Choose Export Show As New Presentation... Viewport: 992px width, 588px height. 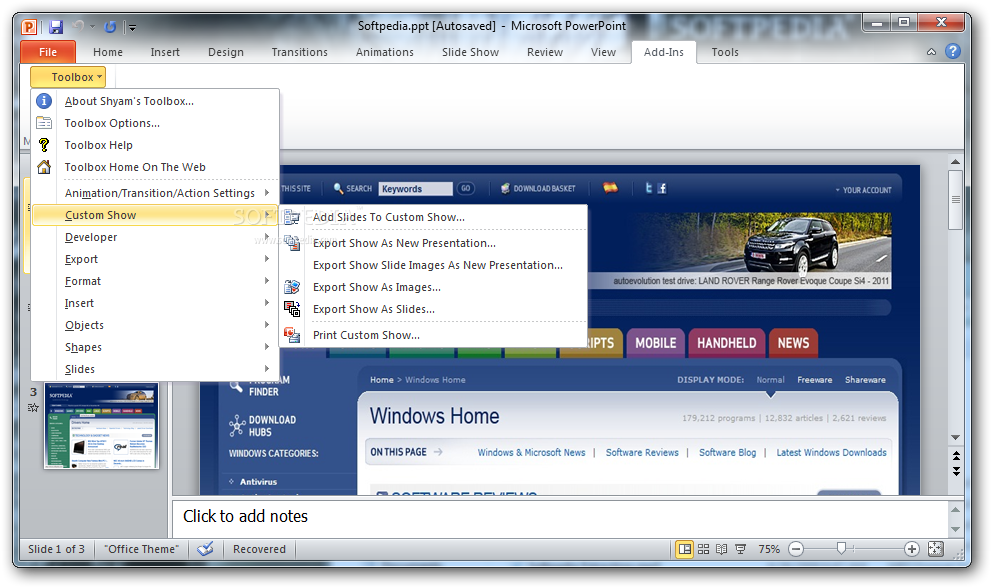tap(434, 243)
